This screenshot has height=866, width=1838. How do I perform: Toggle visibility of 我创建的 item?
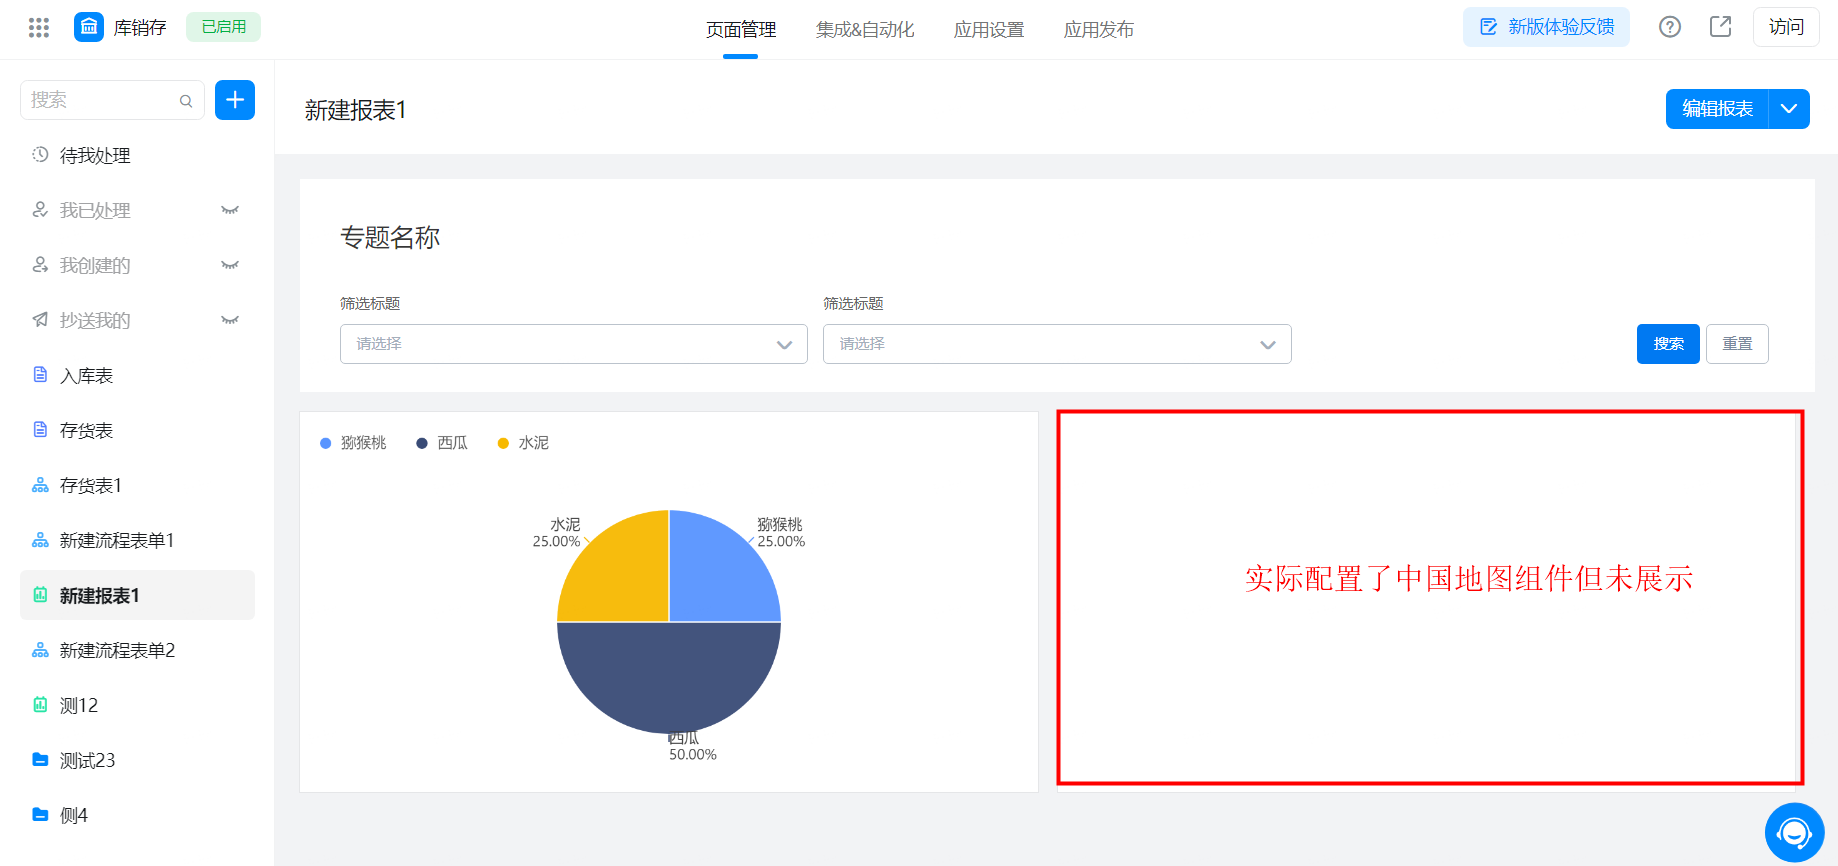point(230,265)
